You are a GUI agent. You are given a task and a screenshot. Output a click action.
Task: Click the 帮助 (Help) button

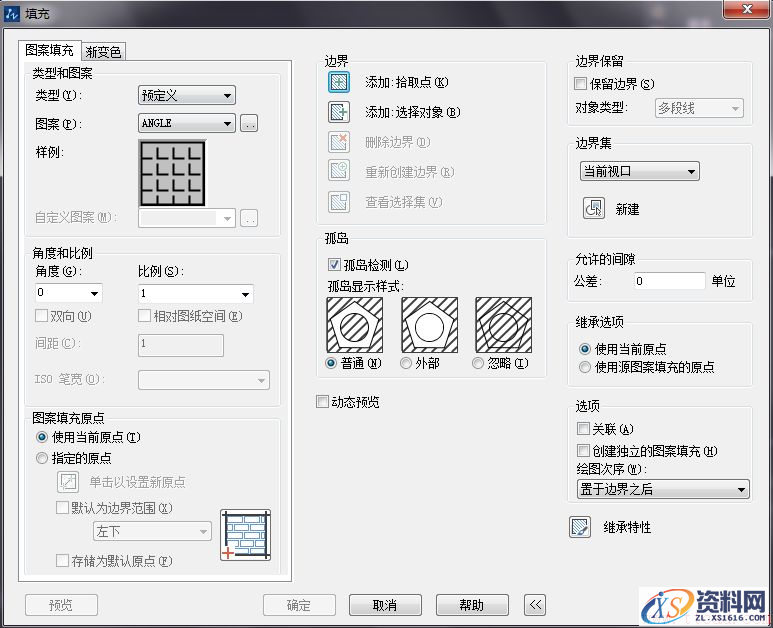472,605
